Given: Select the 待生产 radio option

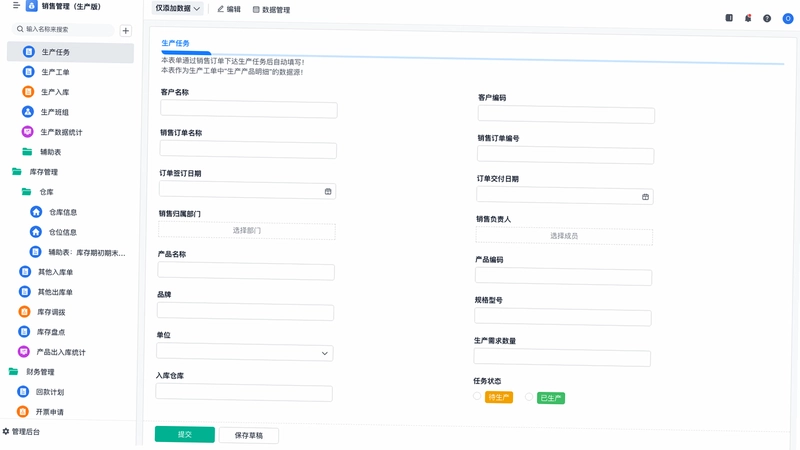Looking at the screenshot, I should [x=477, y=396].
